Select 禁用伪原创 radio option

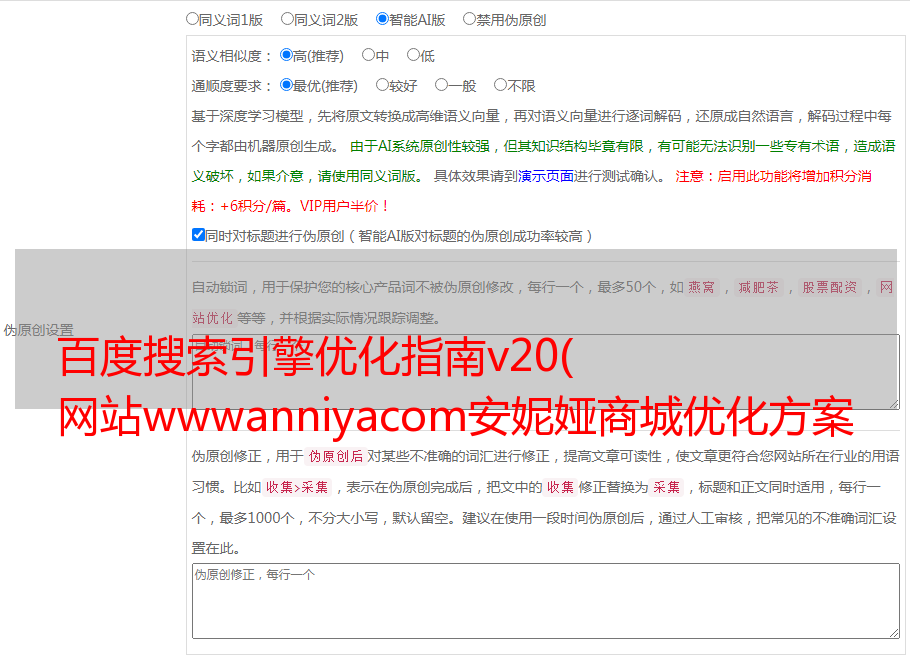point(469,19)
